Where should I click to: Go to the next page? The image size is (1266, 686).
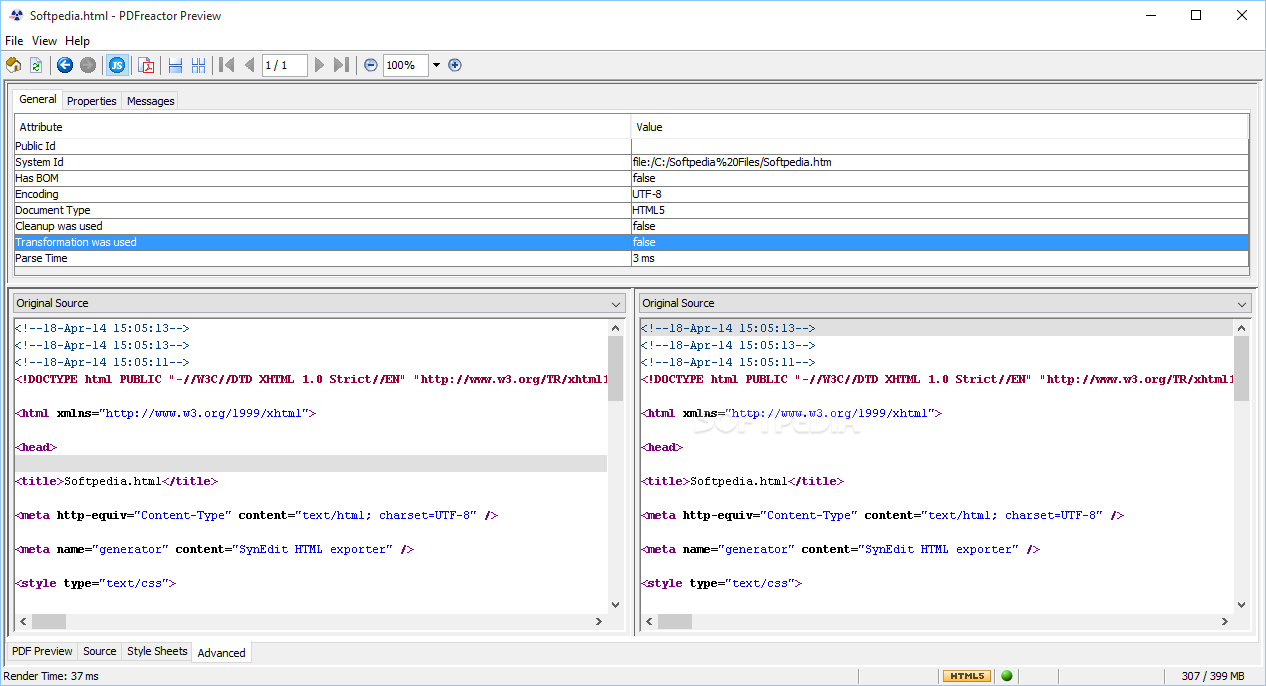click(x=320, y=65)
